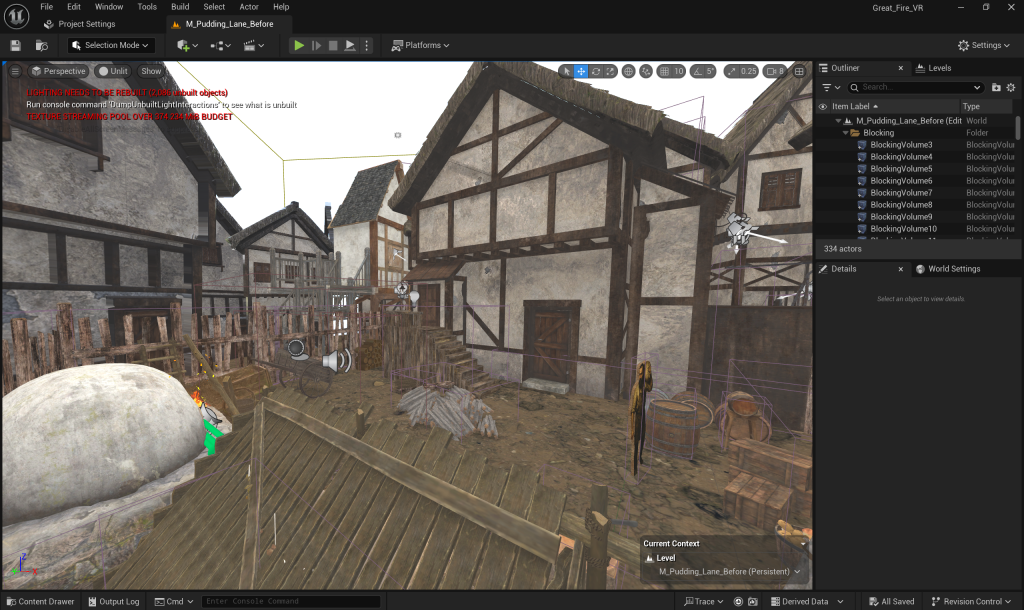This screenshot has height=610, width=1024.
Task: Open the Output Log
Action: pyautogui.click(x=114, y=602)
